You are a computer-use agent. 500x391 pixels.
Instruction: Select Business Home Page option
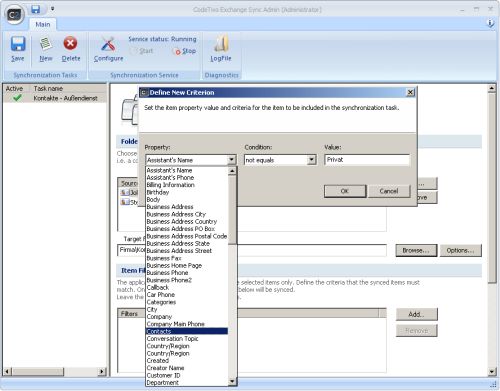[187, 266]
